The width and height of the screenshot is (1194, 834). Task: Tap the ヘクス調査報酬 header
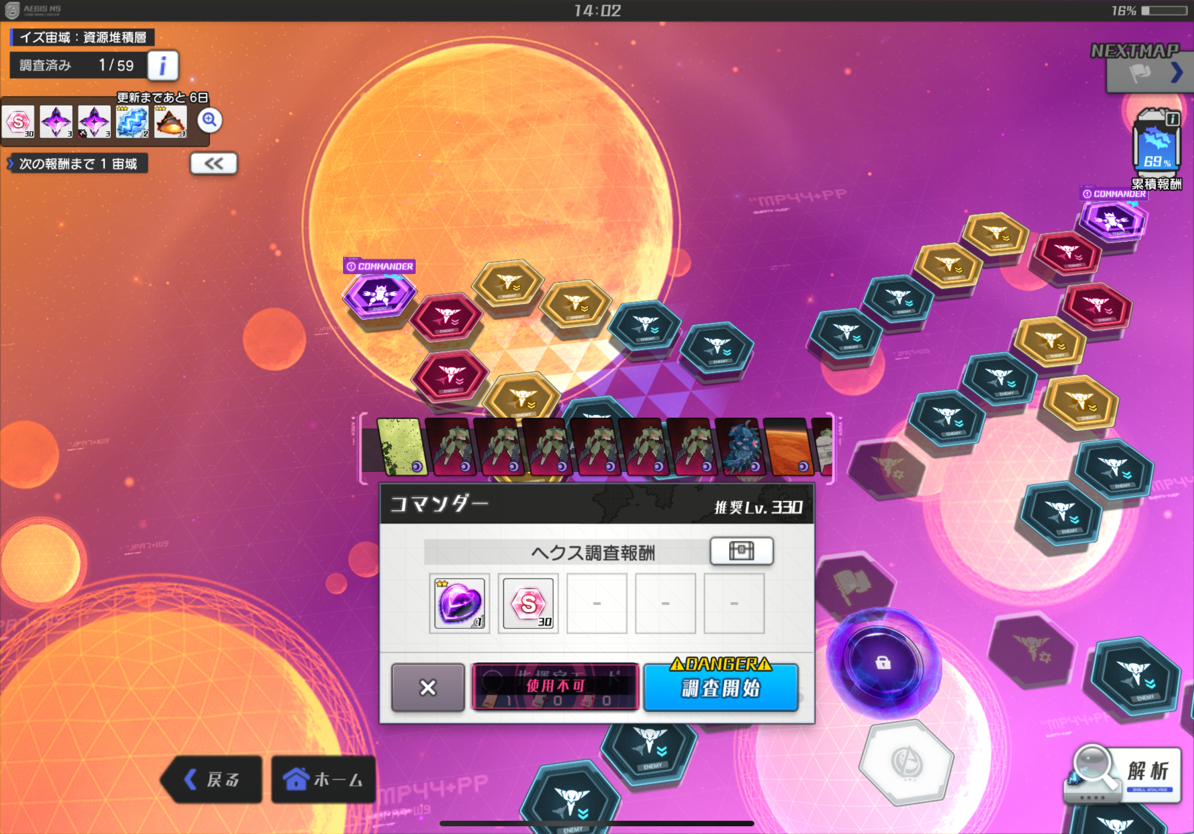592,553
